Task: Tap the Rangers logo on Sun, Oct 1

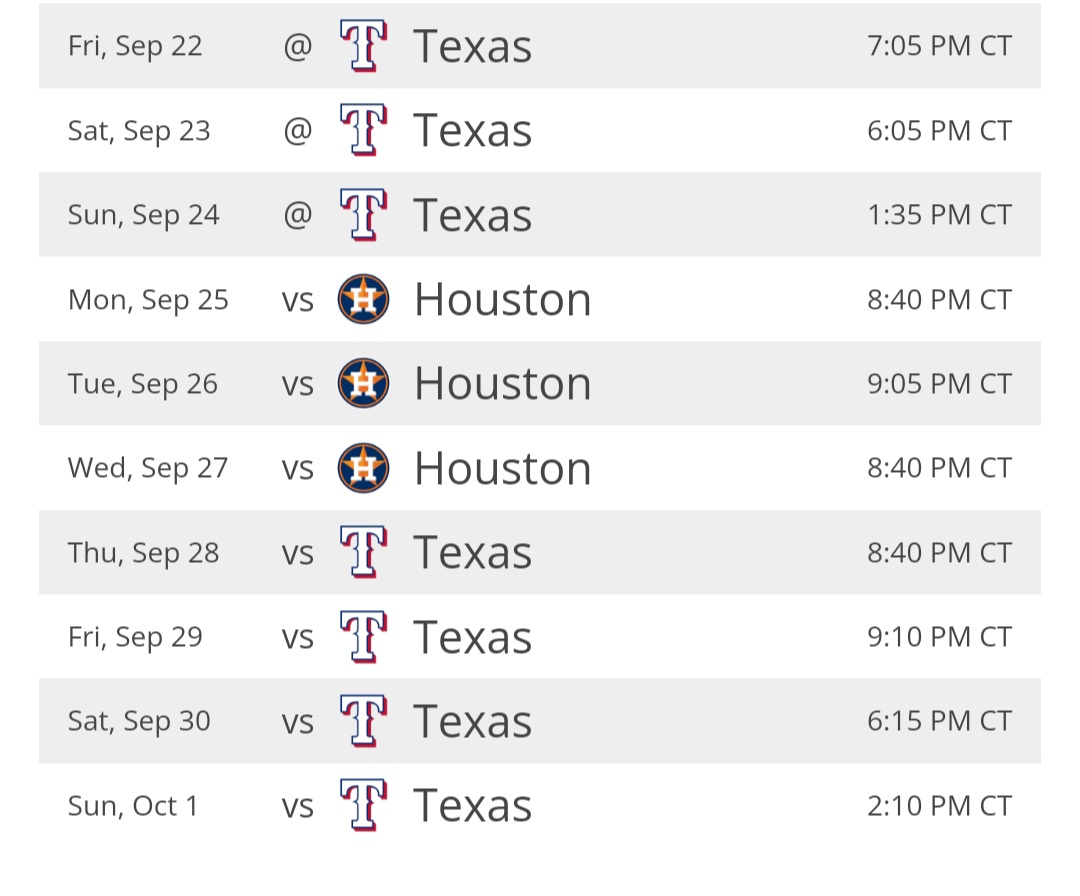Action: 364,805
